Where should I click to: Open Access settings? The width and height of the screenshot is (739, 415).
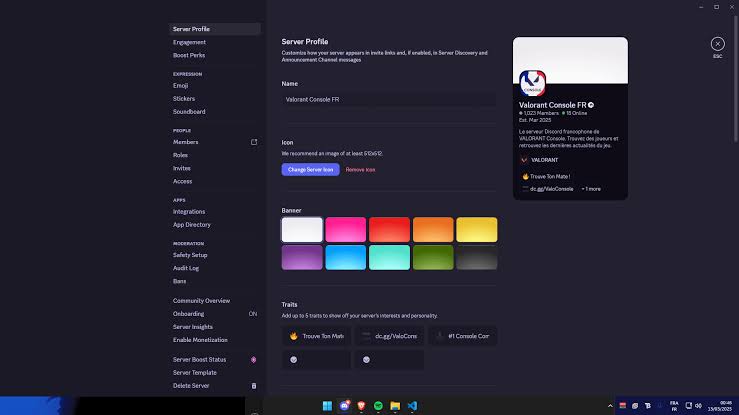click(215, 181)
